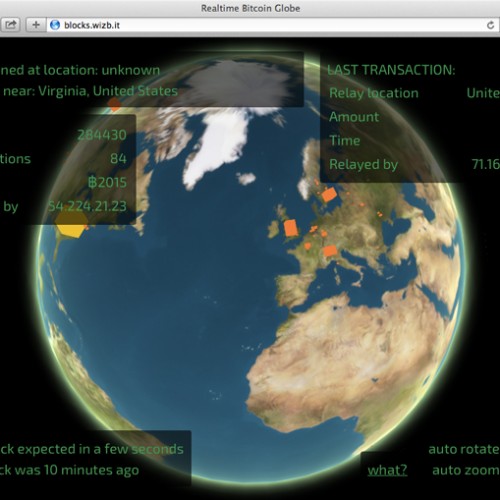Reload the page with refresh icon
Image resolution: width=500 pixels, height=500 pixels.
point(490,25)
